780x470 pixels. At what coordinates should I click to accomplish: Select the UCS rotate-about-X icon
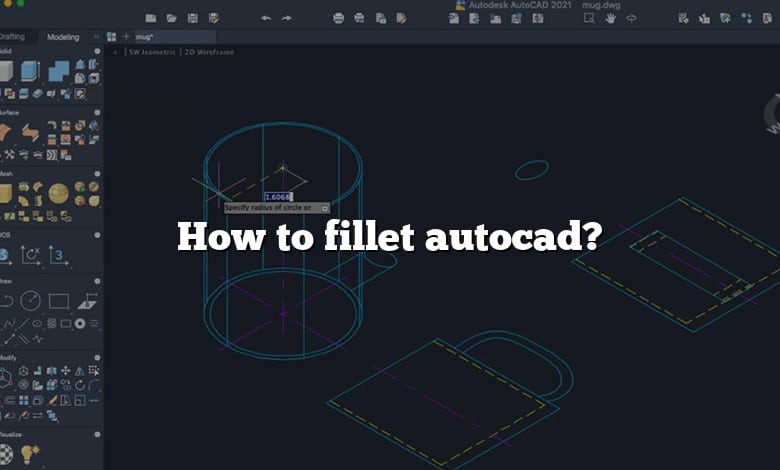point(30,255)
